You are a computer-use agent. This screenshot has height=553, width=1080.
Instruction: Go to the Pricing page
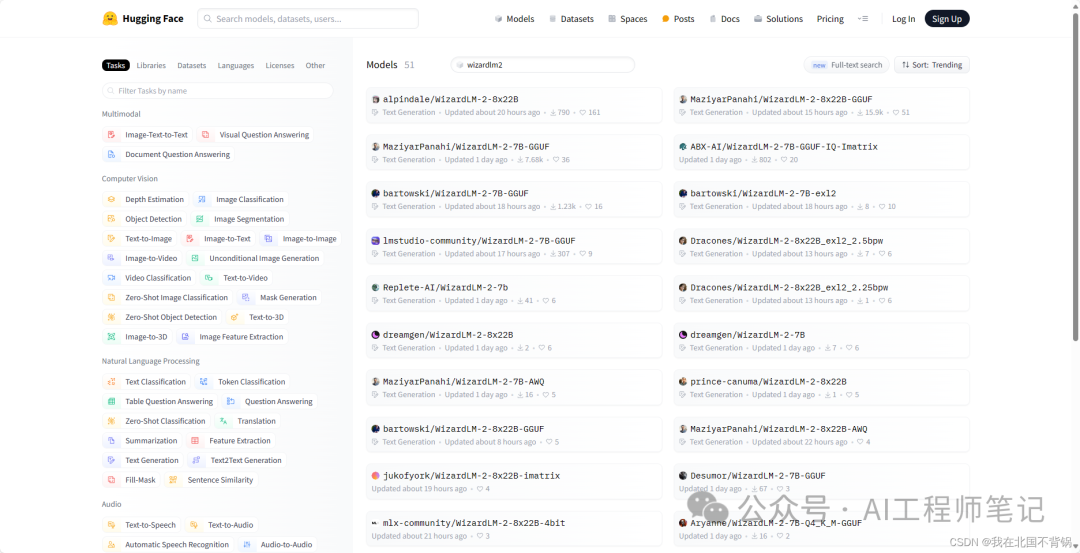click(830, 19)
